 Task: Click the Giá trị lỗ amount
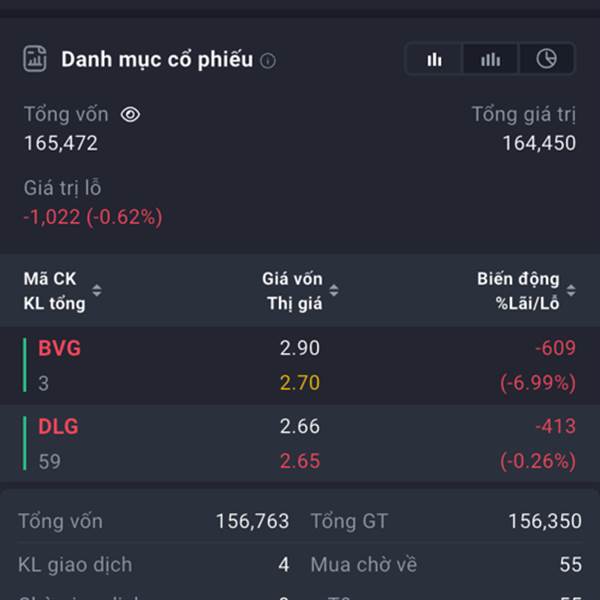(x=93, y=217)
